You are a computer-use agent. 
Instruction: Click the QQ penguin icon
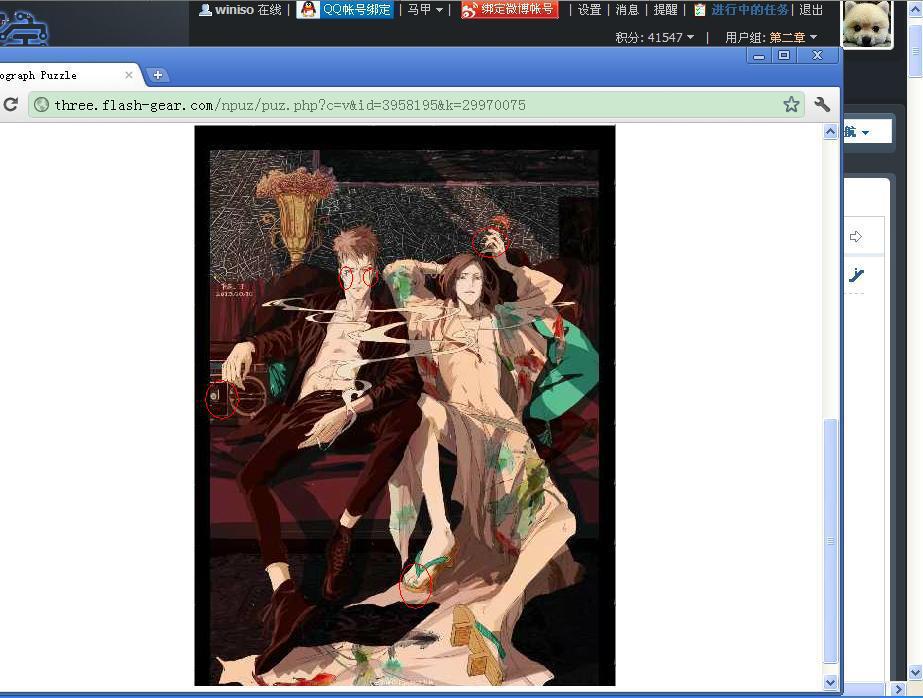point(308,10)
